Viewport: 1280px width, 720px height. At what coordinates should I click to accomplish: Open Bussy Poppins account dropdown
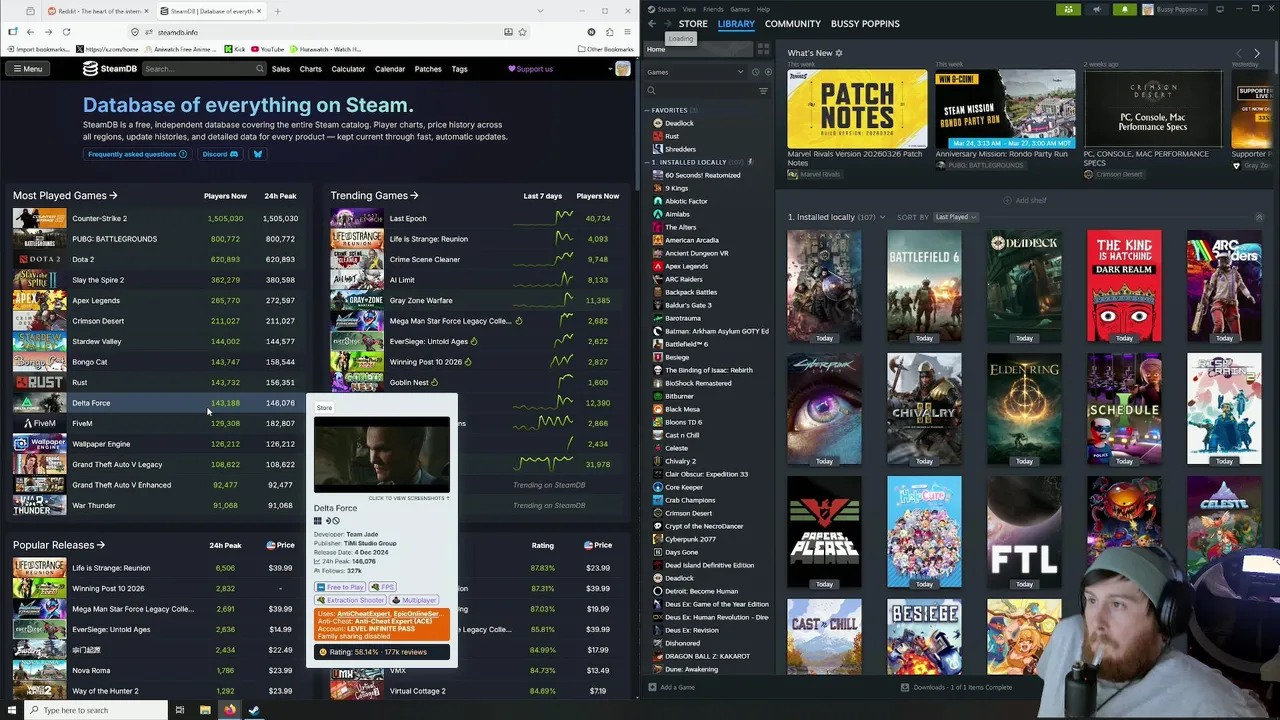pos(1175,9)
